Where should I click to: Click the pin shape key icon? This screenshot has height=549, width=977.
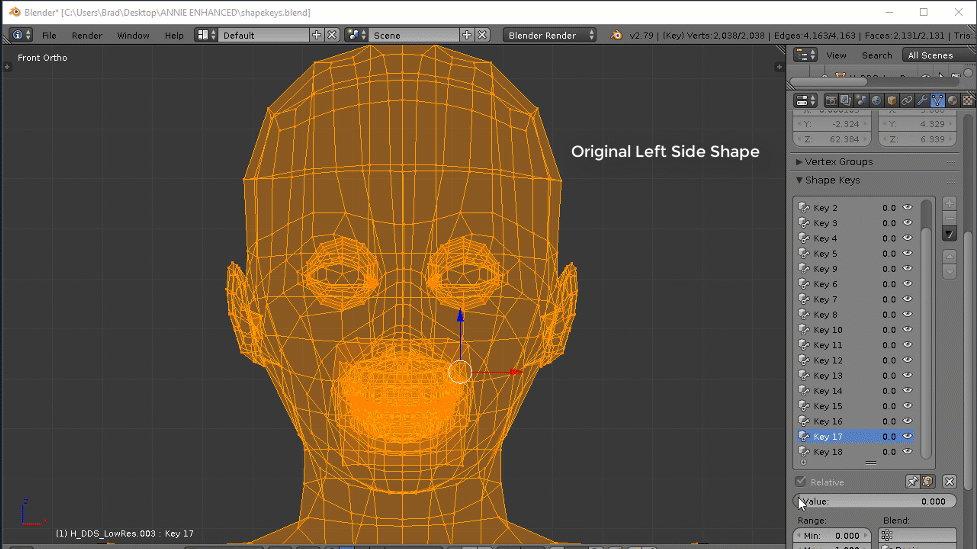[x=912, y=482]
